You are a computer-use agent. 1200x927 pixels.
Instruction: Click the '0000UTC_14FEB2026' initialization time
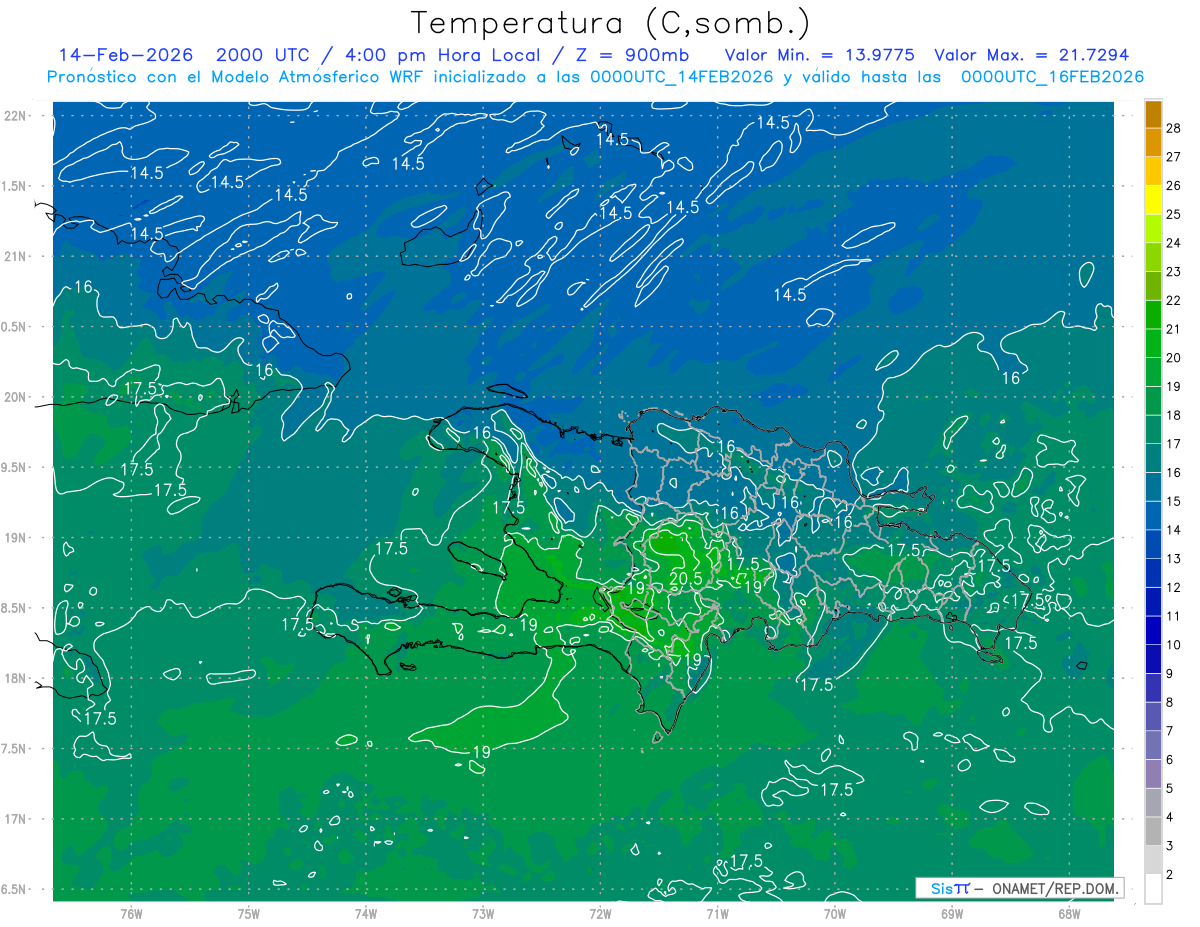tap(683, 77)
